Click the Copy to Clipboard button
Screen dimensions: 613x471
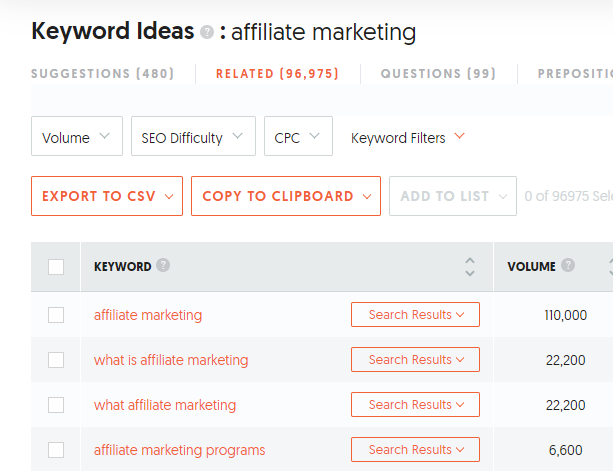click(286, 196)
